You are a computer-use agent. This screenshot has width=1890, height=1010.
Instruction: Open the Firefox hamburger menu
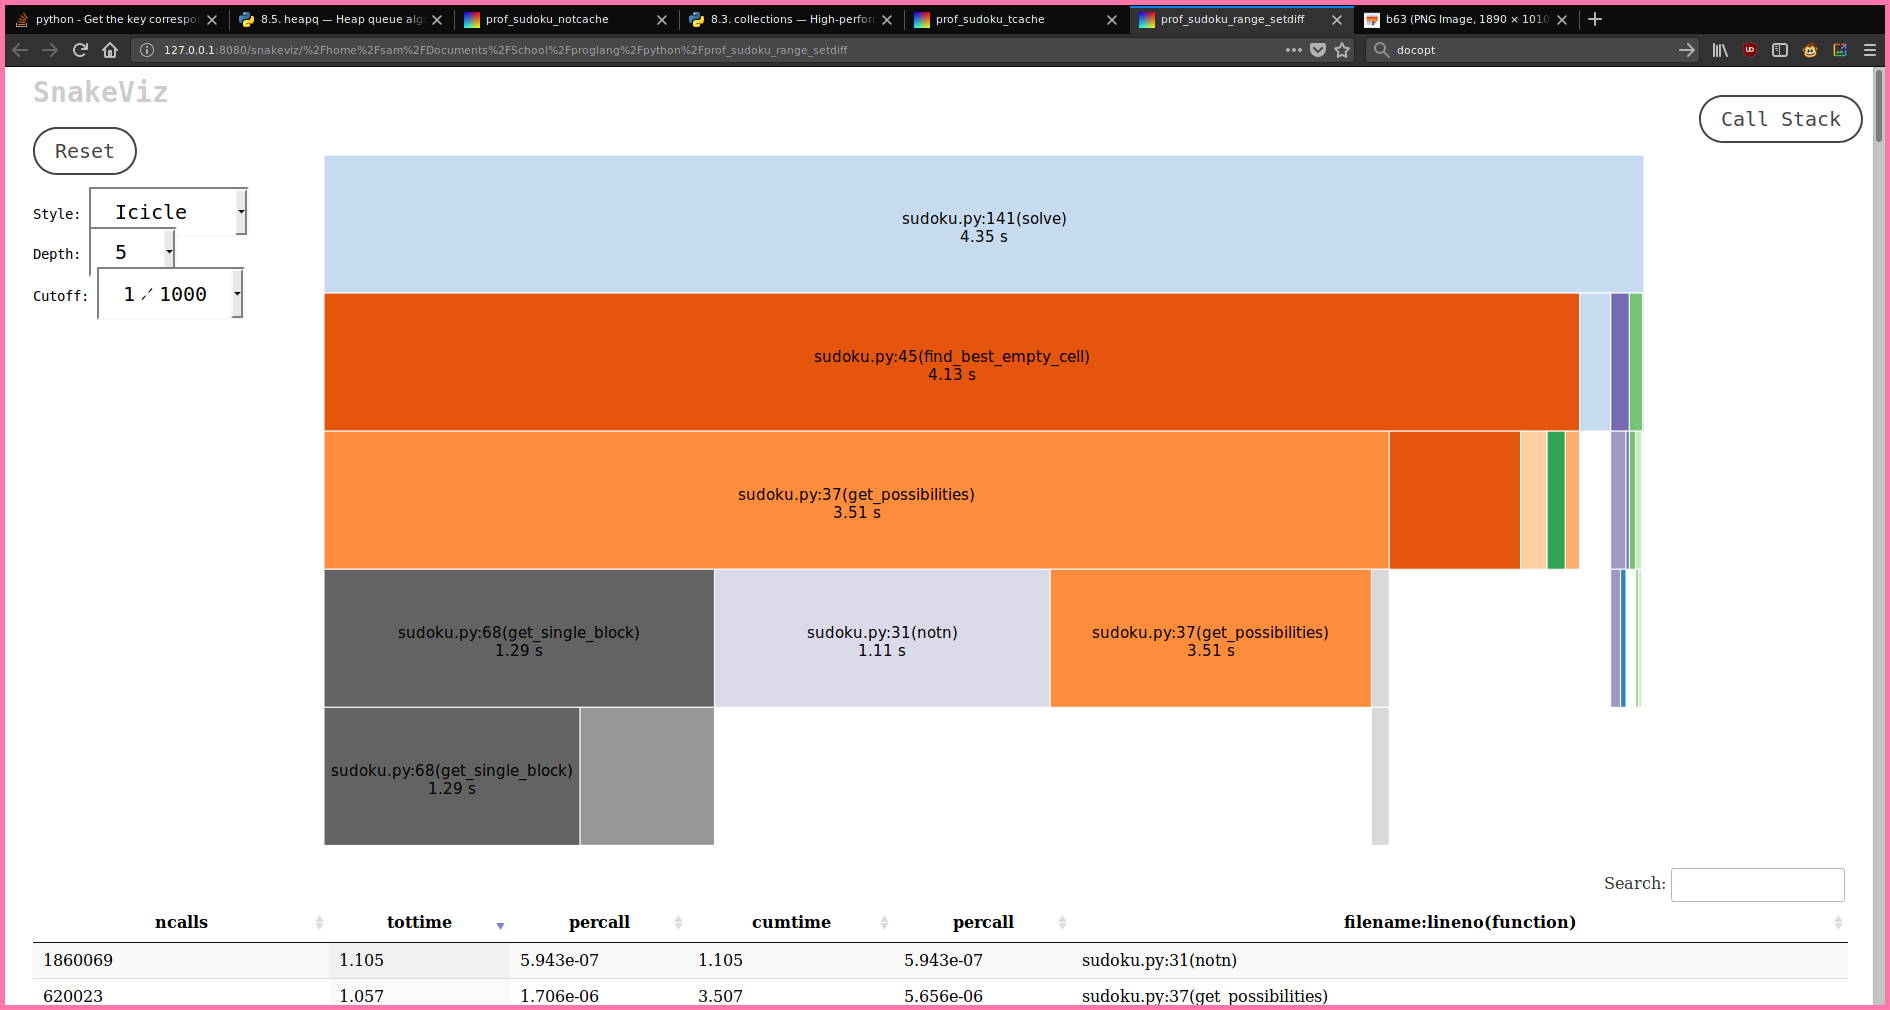click(x=1869, y=50)
